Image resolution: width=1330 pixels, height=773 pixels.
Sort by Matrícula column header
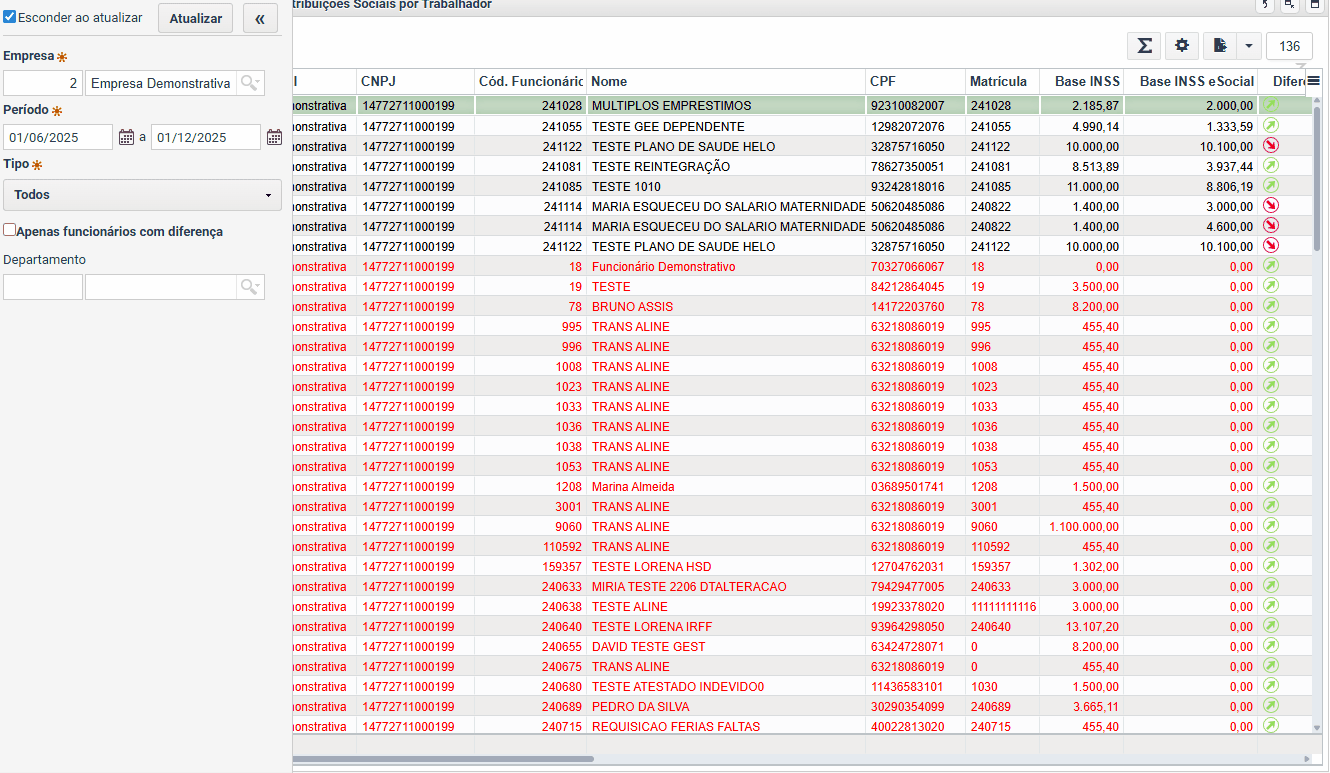[1002, 81]
